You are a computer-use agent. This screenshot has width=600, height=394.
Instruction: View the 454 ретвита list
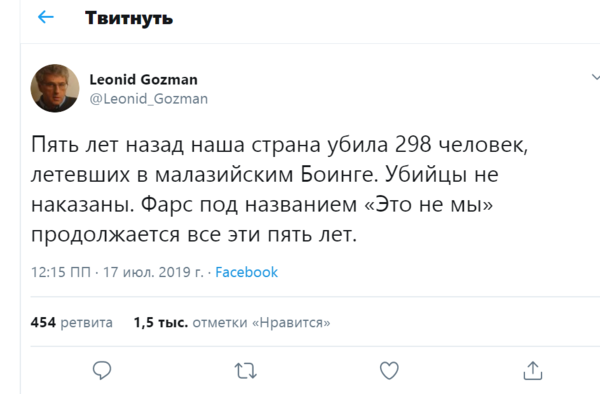pos(72,322)
